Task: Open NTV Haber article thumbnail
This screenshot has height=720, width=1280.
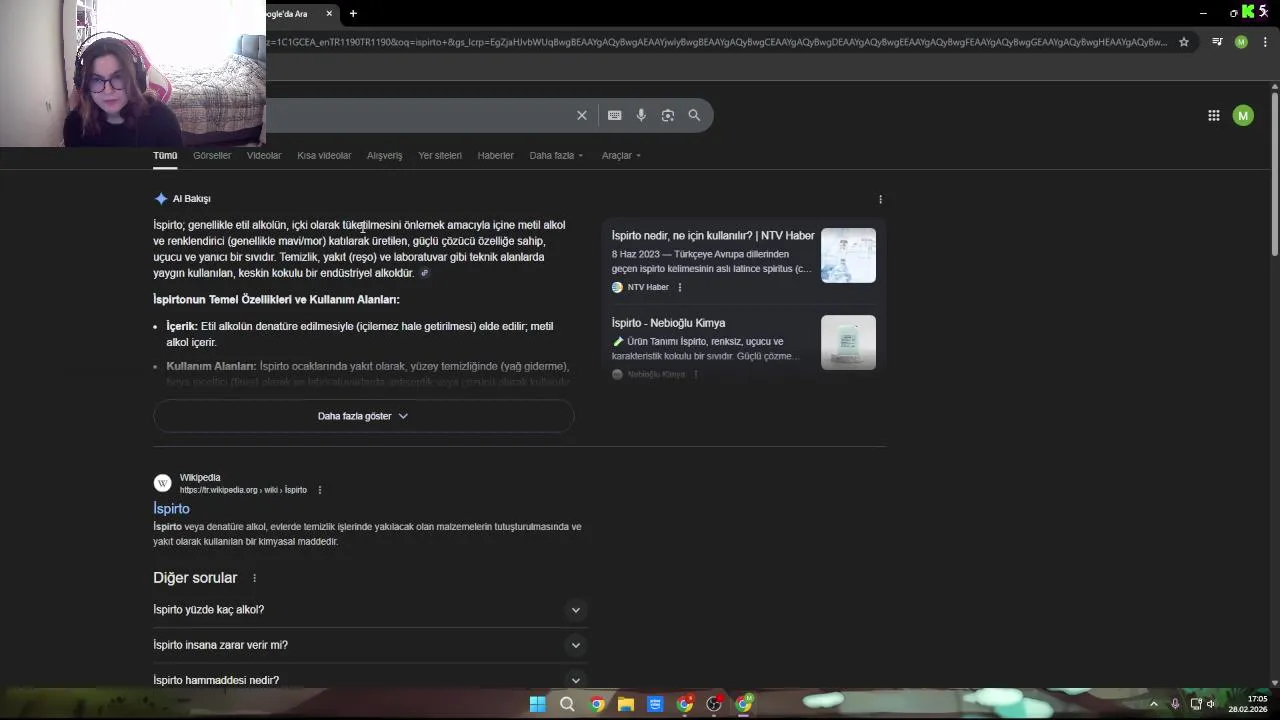Action: pos(848,255)
